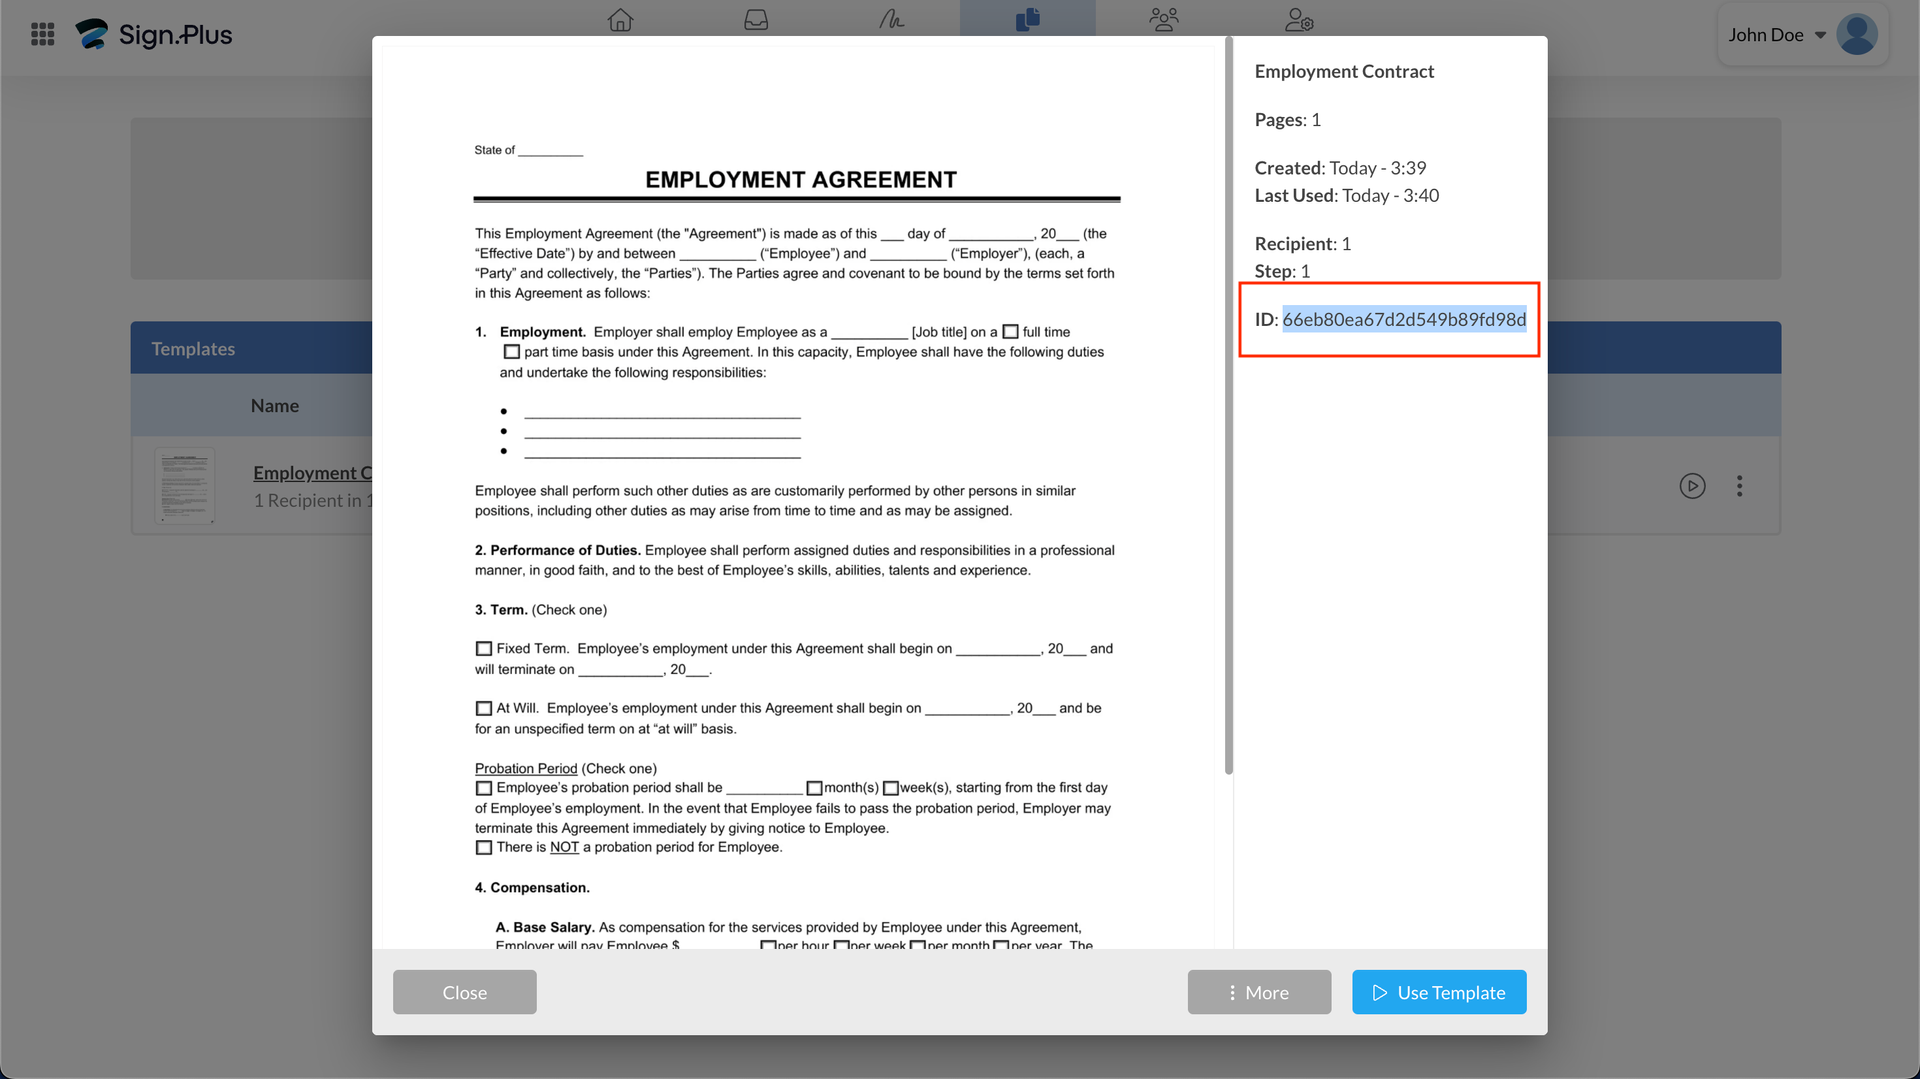Open the user settings admin icon
This screenshot has width=1920, height=1079.
(1299, 20)
